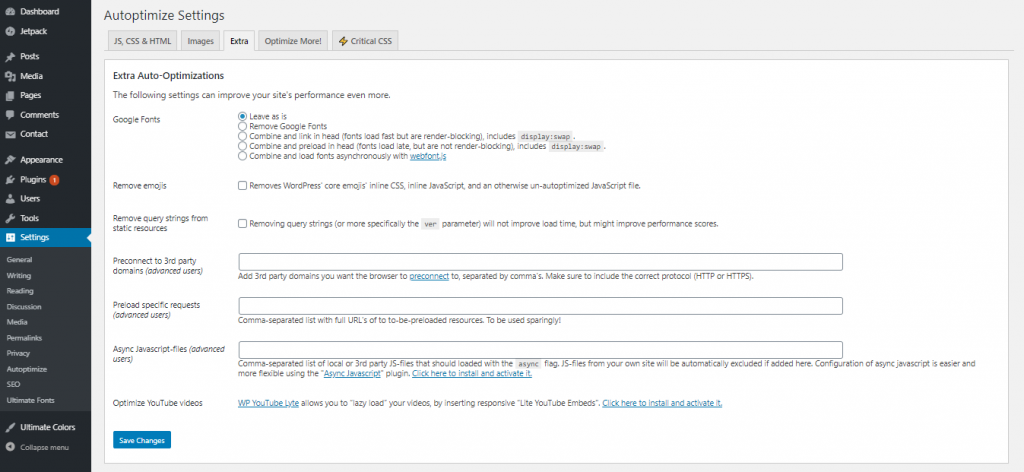Open the Optimize More! tab
Viewport: 1024px width, 472px height.
click(293, 41)
